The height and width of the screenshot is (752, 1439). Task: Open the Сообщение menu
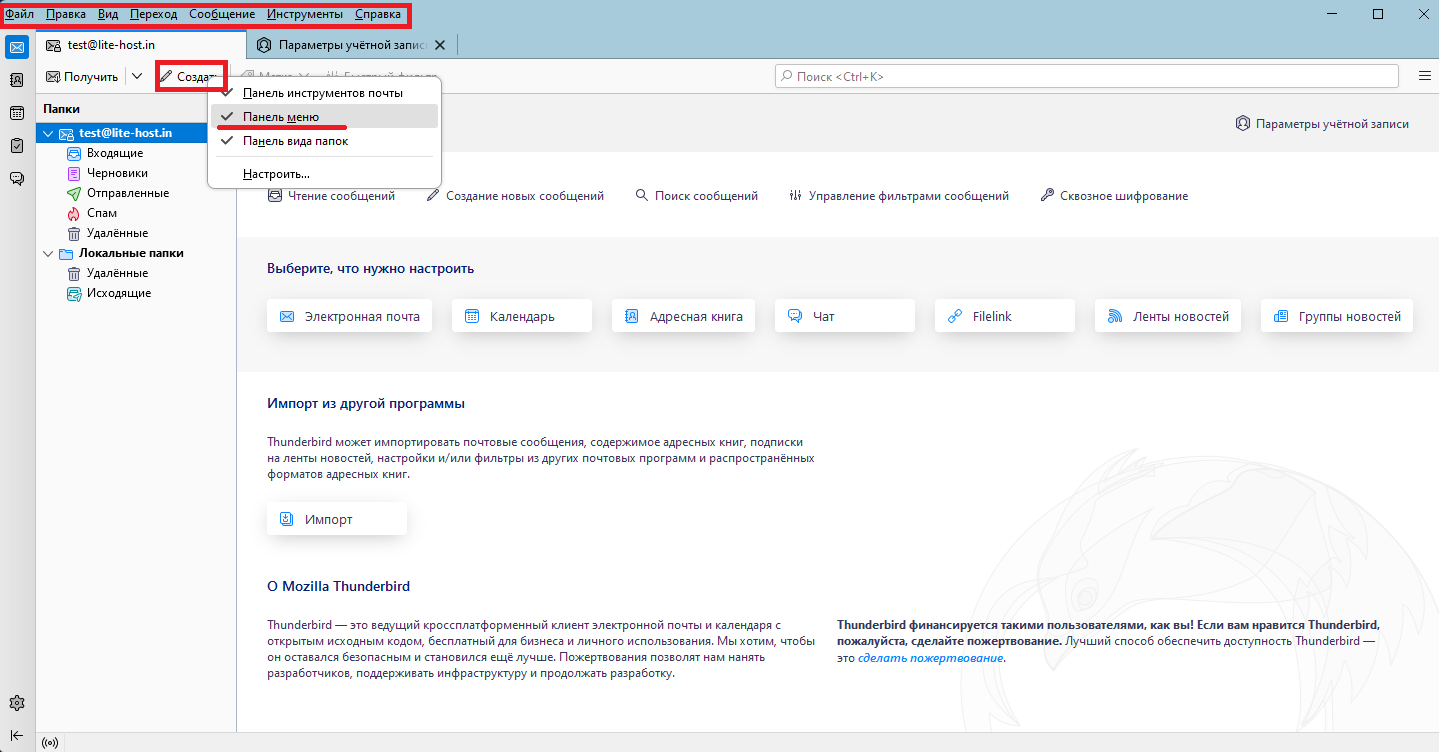[222, 14]
